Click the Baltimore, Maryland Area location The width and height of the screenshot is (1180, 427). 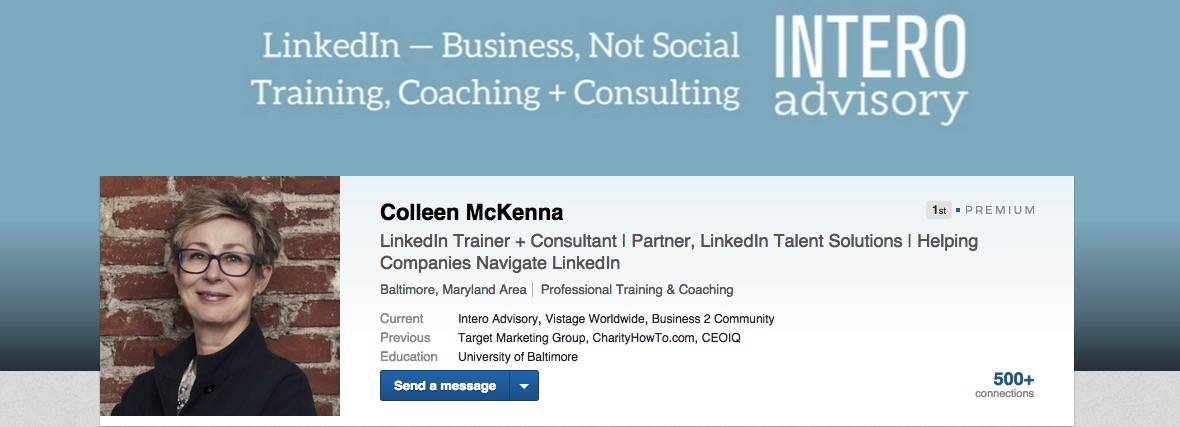[x=453, y=290]
